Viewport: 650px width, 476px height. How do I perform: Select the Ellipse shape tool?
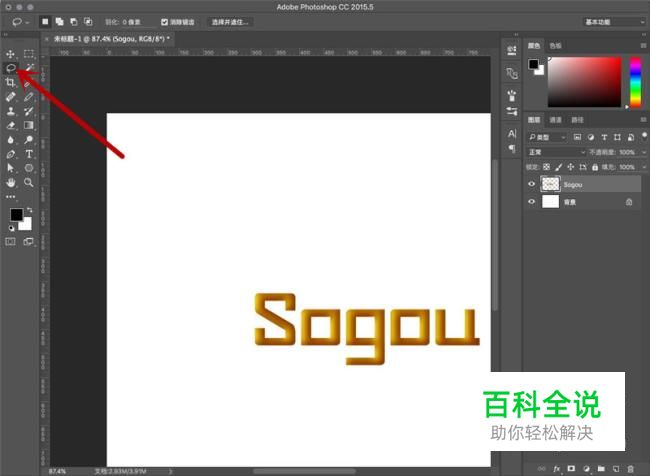point(29,168)
